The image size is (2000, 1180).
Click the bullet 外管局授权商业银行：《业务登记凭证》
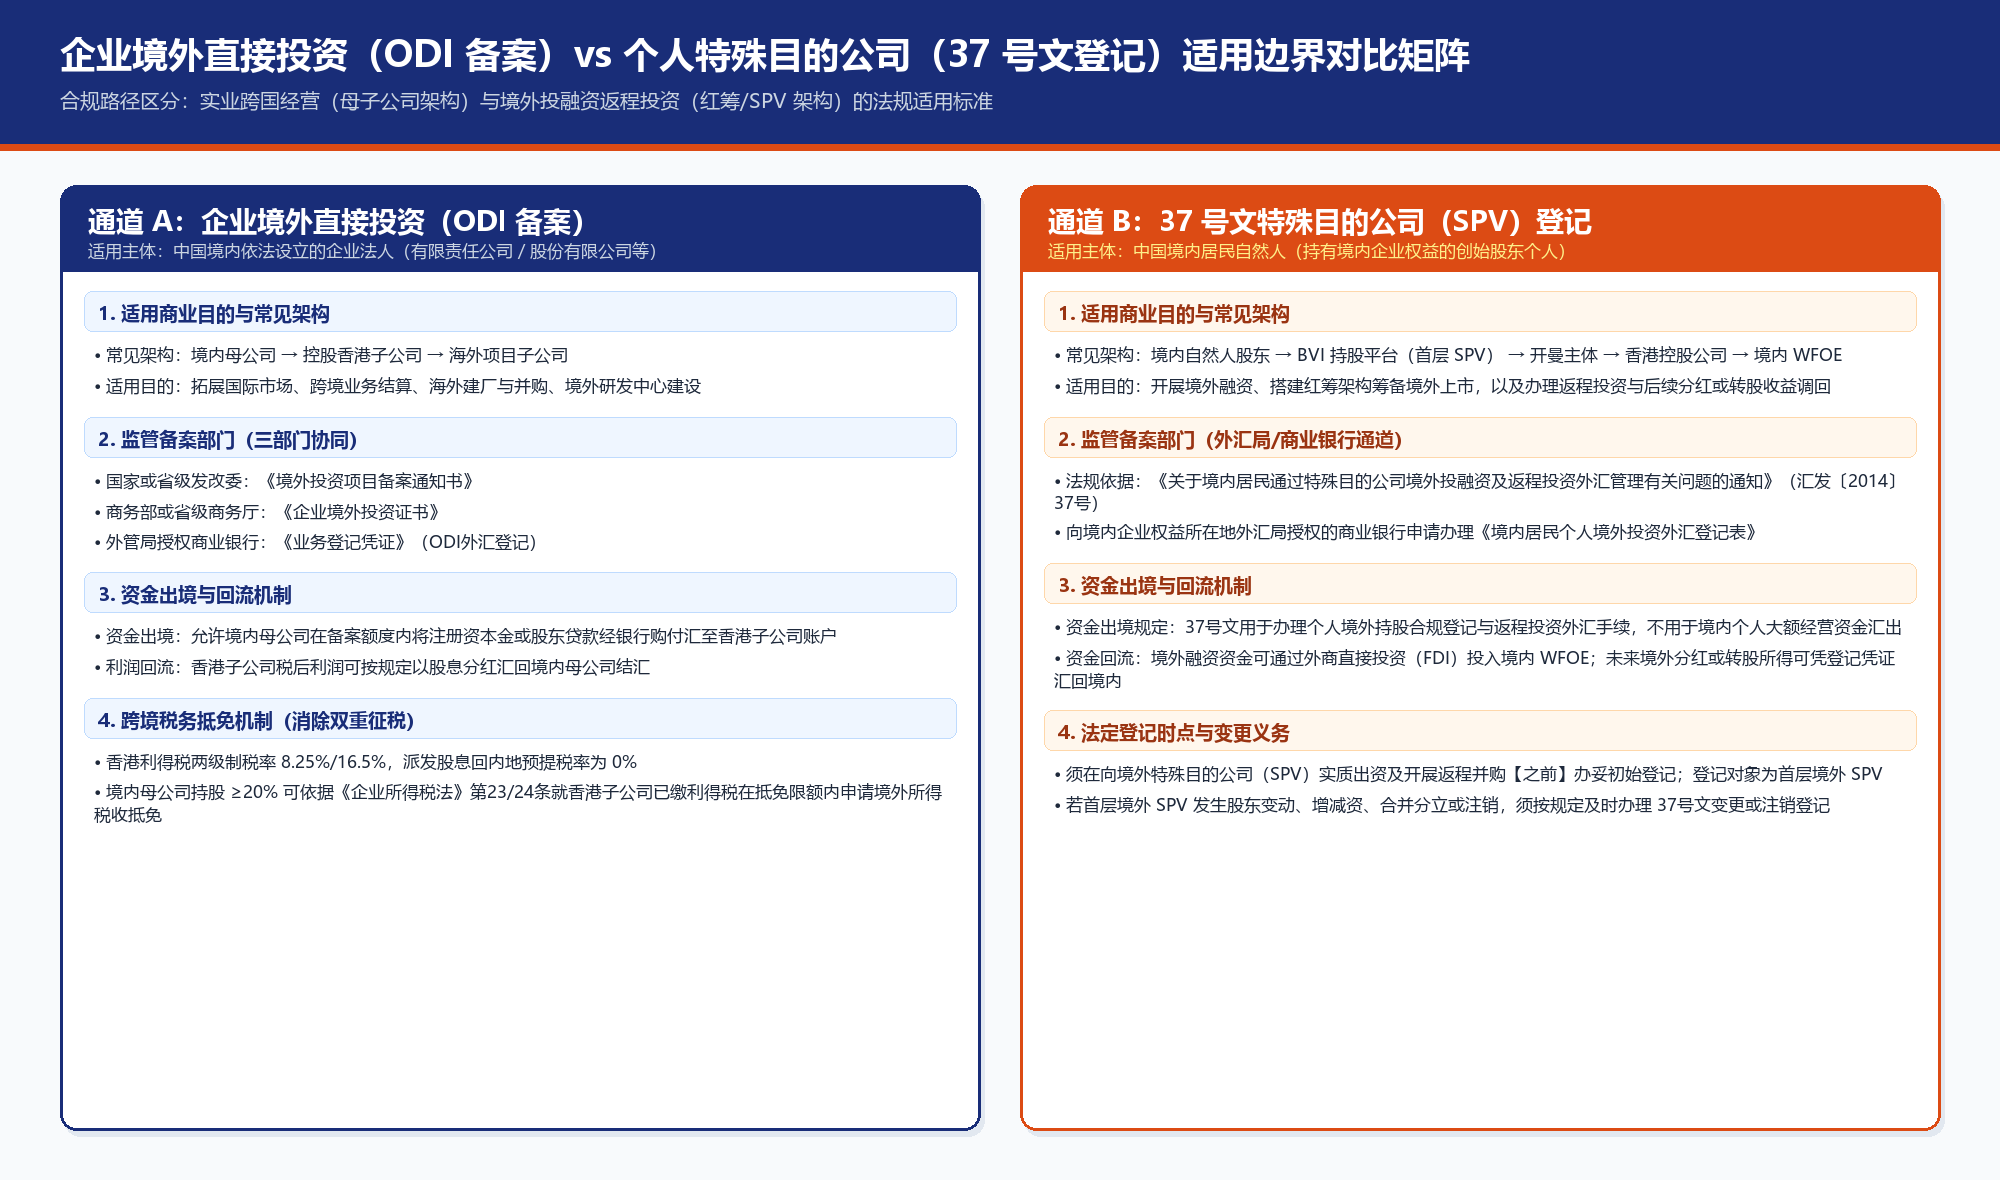tap(317, 542)
